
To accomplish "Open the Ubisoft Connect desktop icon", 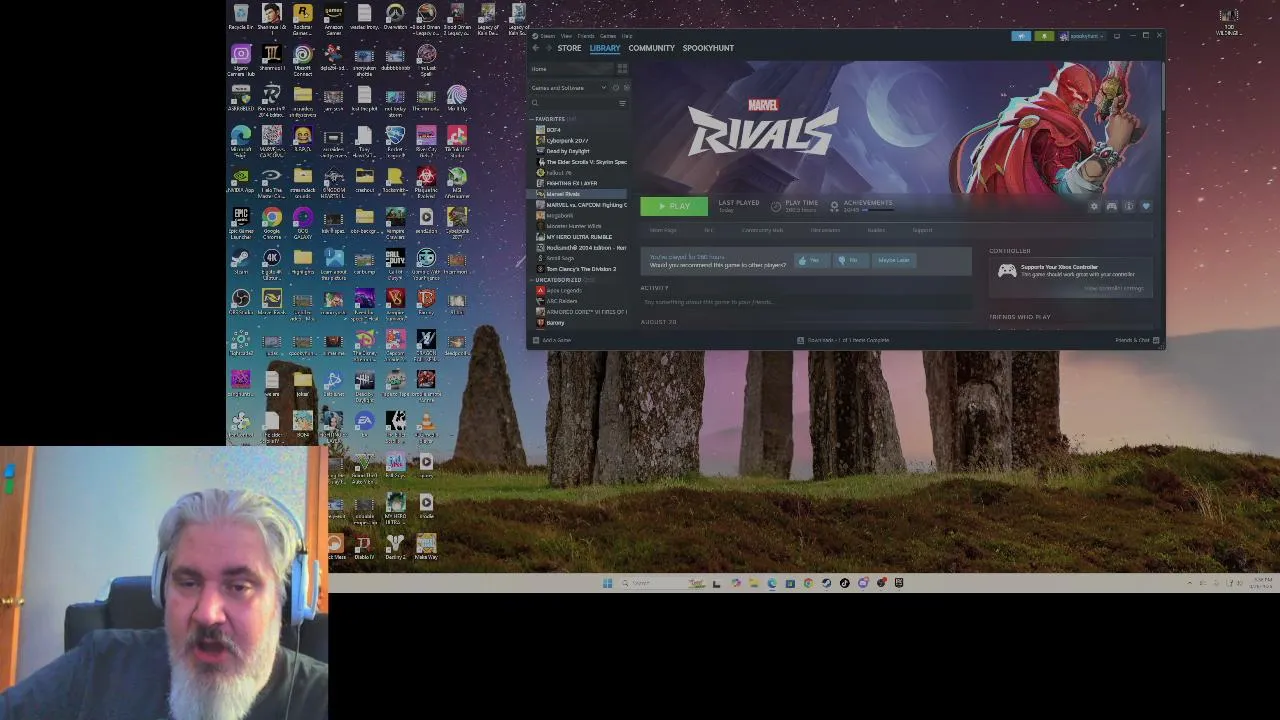I will click(x=303, y=60).
